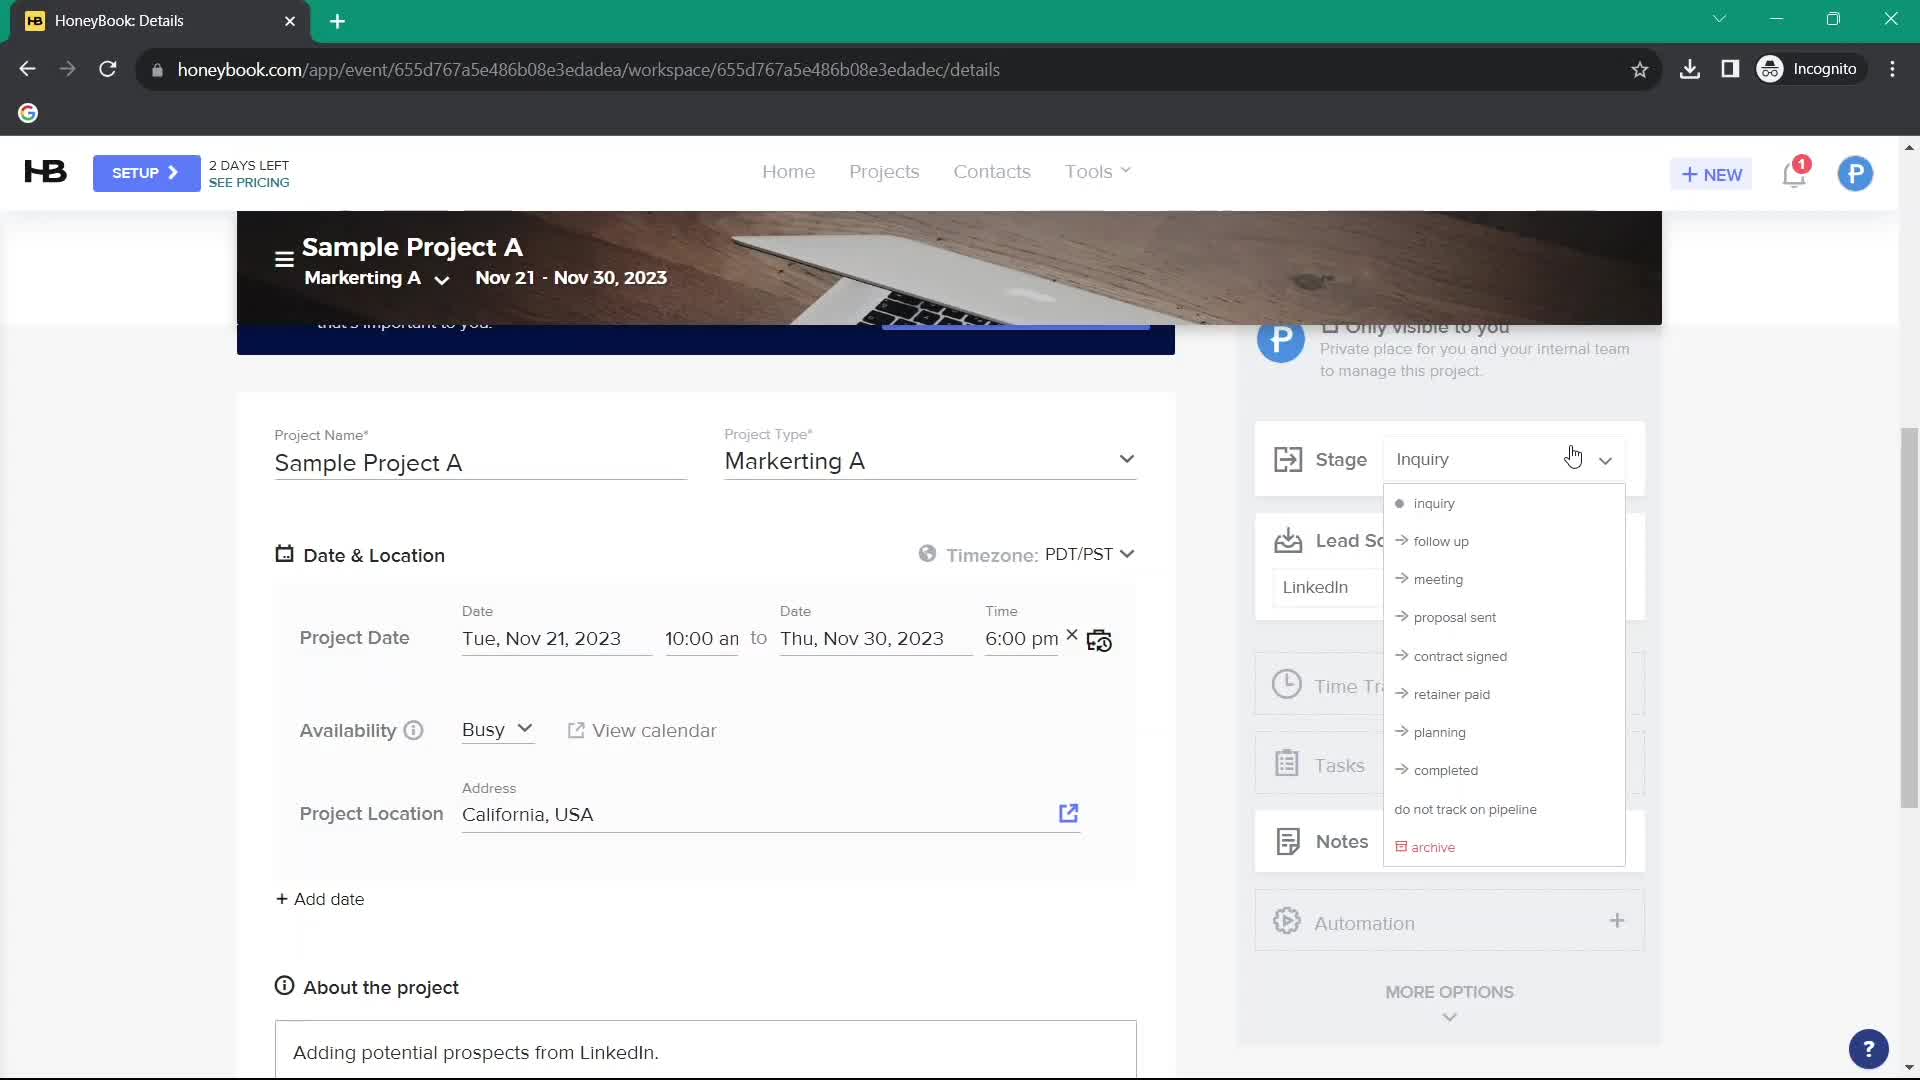This screenshot has width=1920, height=1080.
Task: Click the Add date button
Action: click(x=320, y=898)
